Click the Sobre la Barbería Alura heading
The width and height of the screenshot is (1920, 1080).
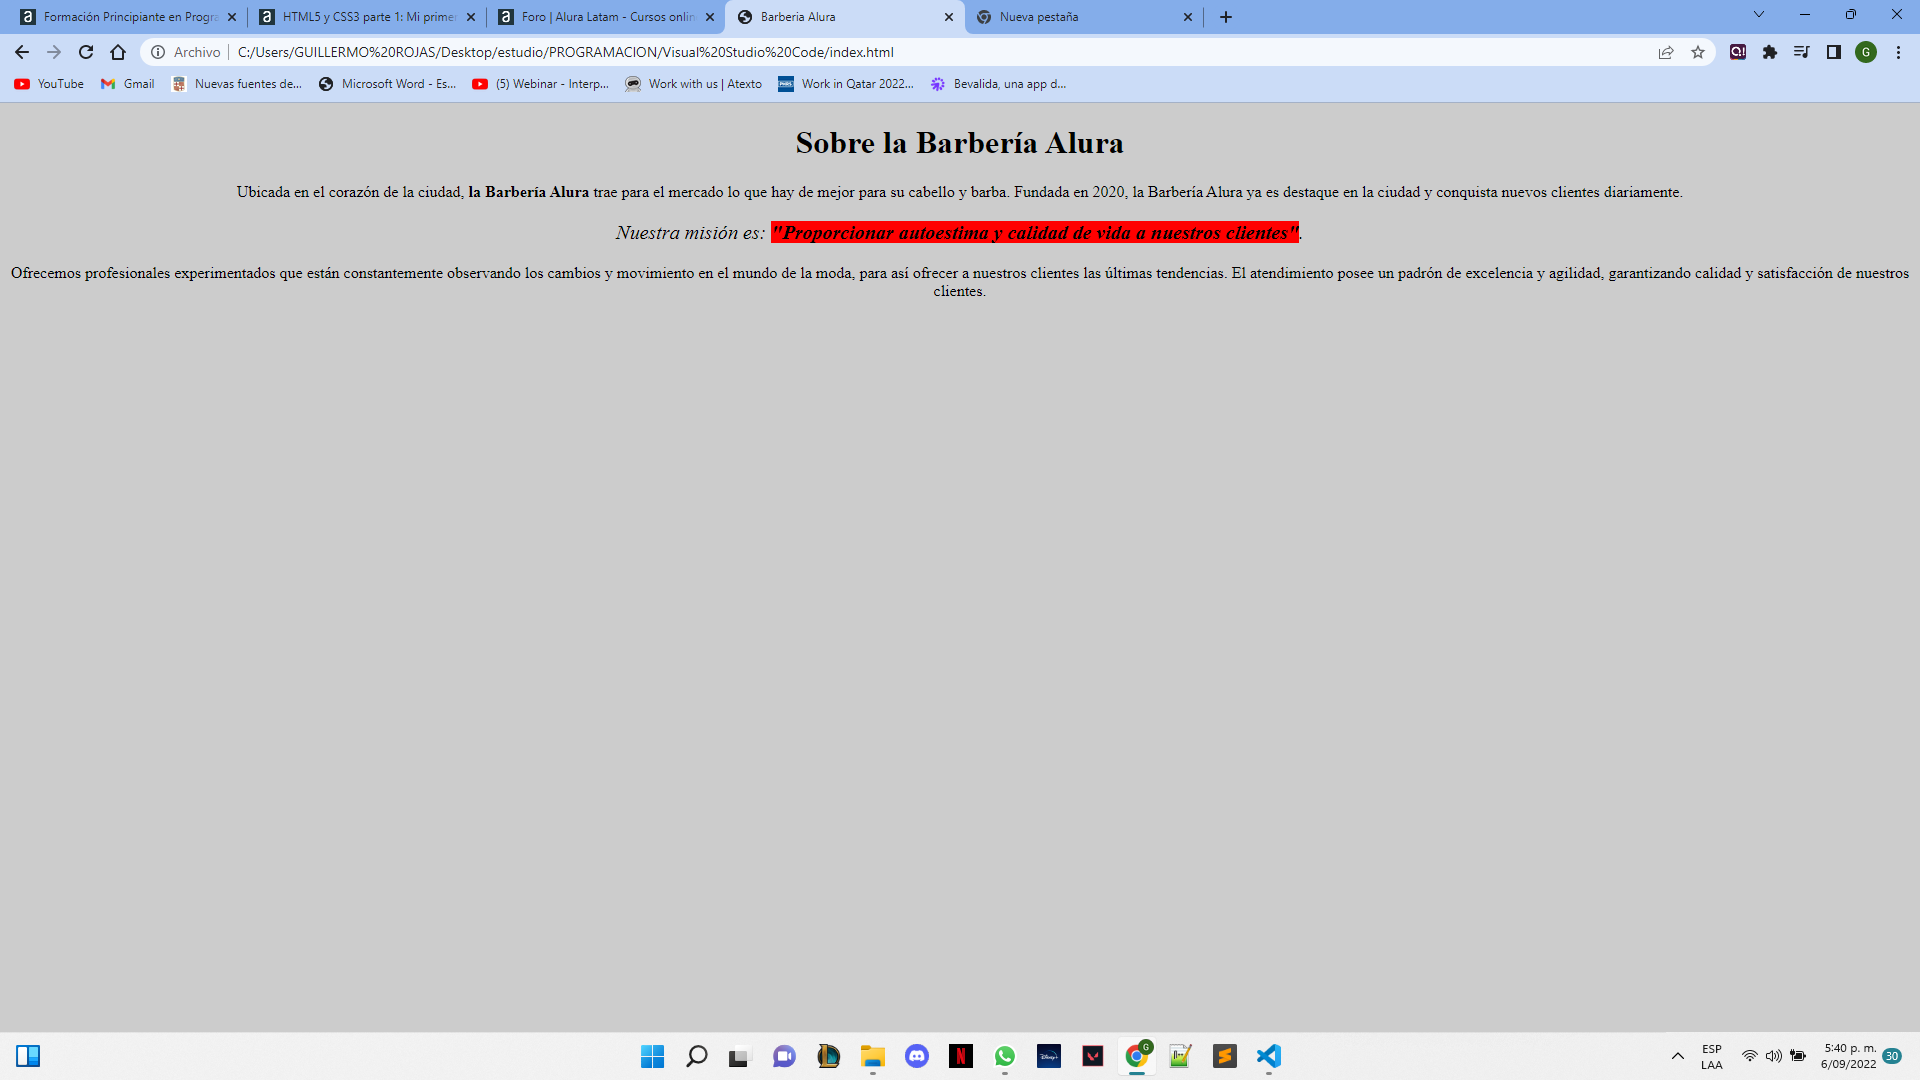coord(959,143)
